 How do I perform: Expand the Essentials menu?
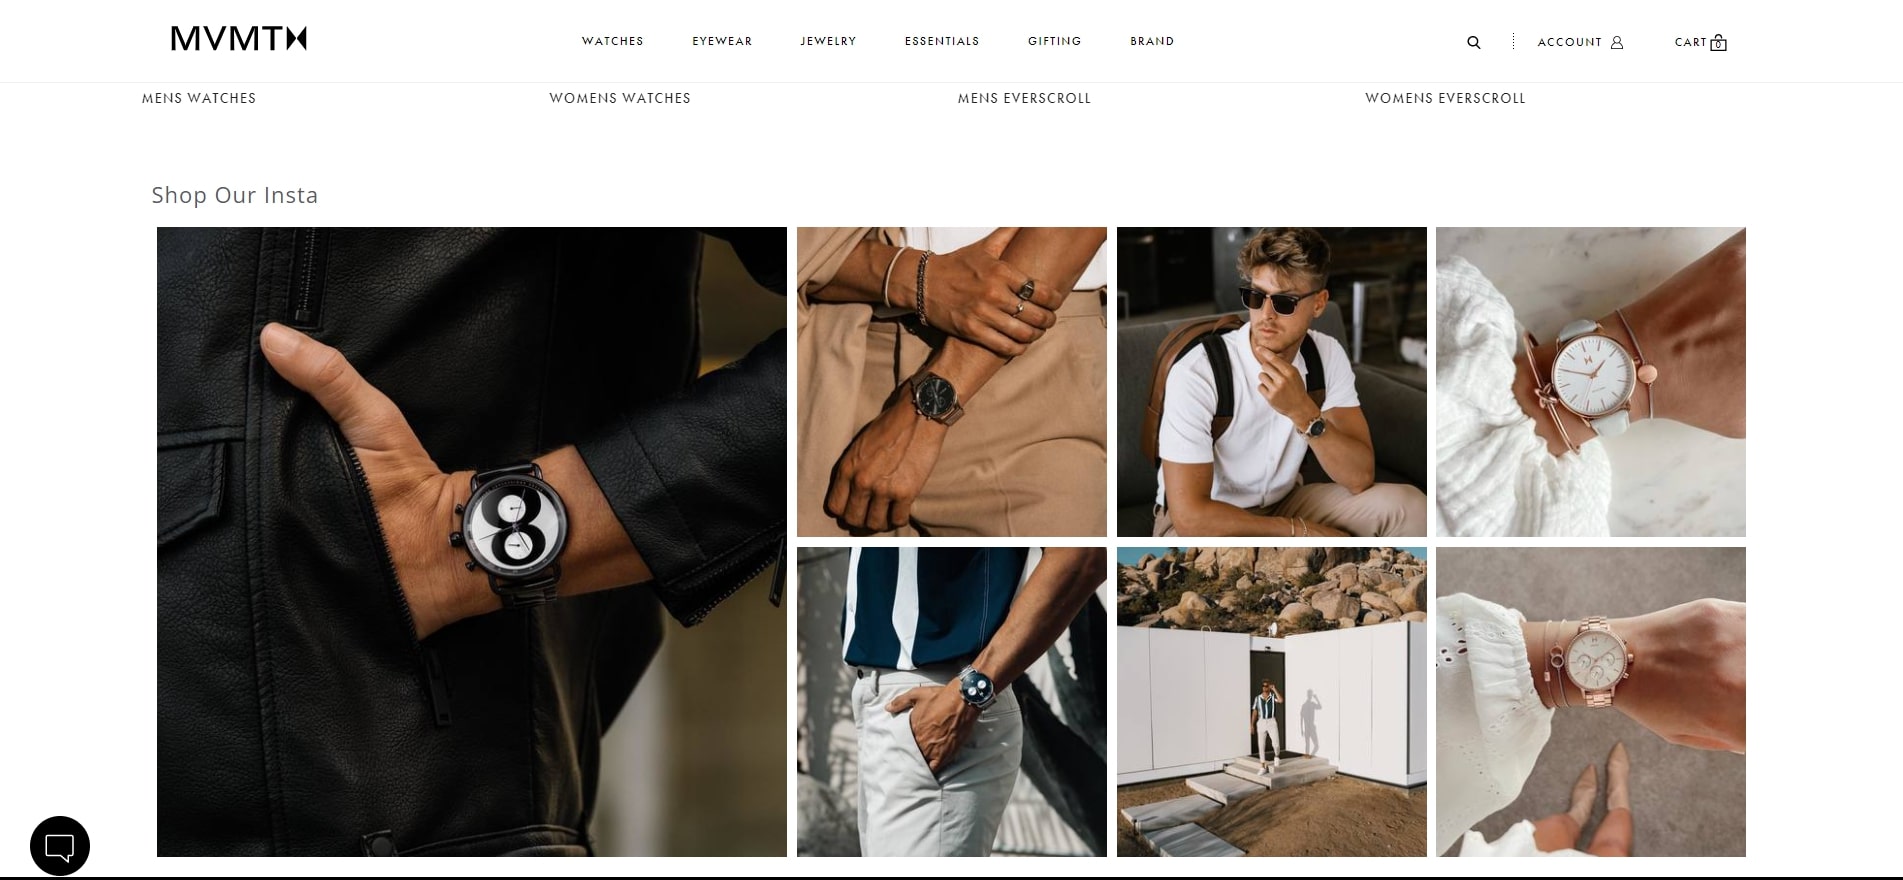click(x=942, y=41)
